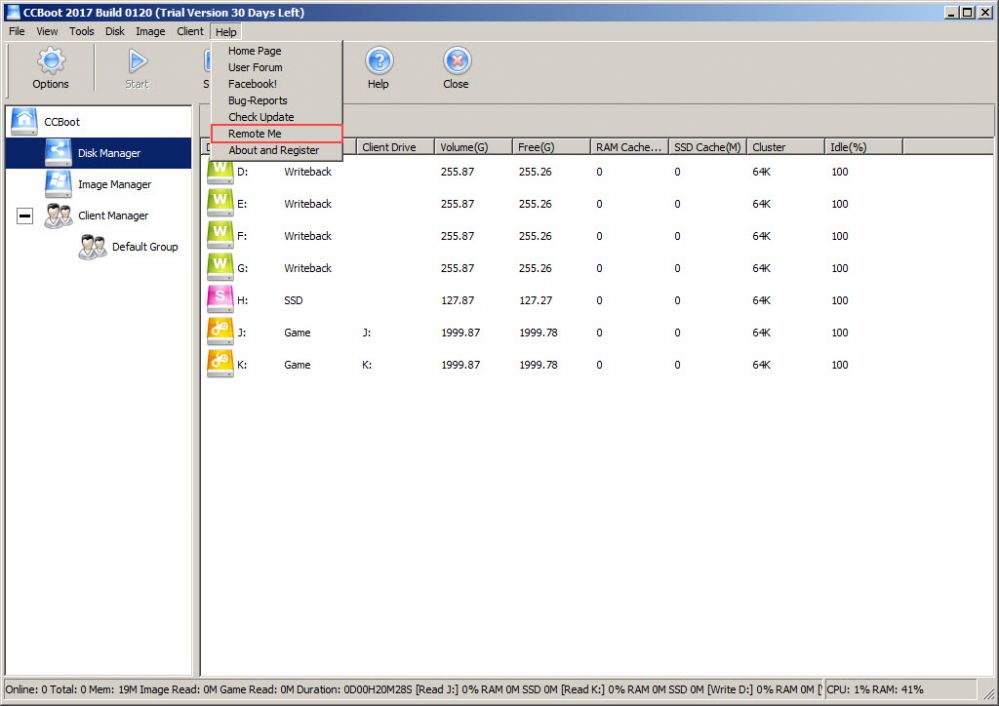Sort by Volume(G) column header

pyautogui.click(x=473, y=147)
